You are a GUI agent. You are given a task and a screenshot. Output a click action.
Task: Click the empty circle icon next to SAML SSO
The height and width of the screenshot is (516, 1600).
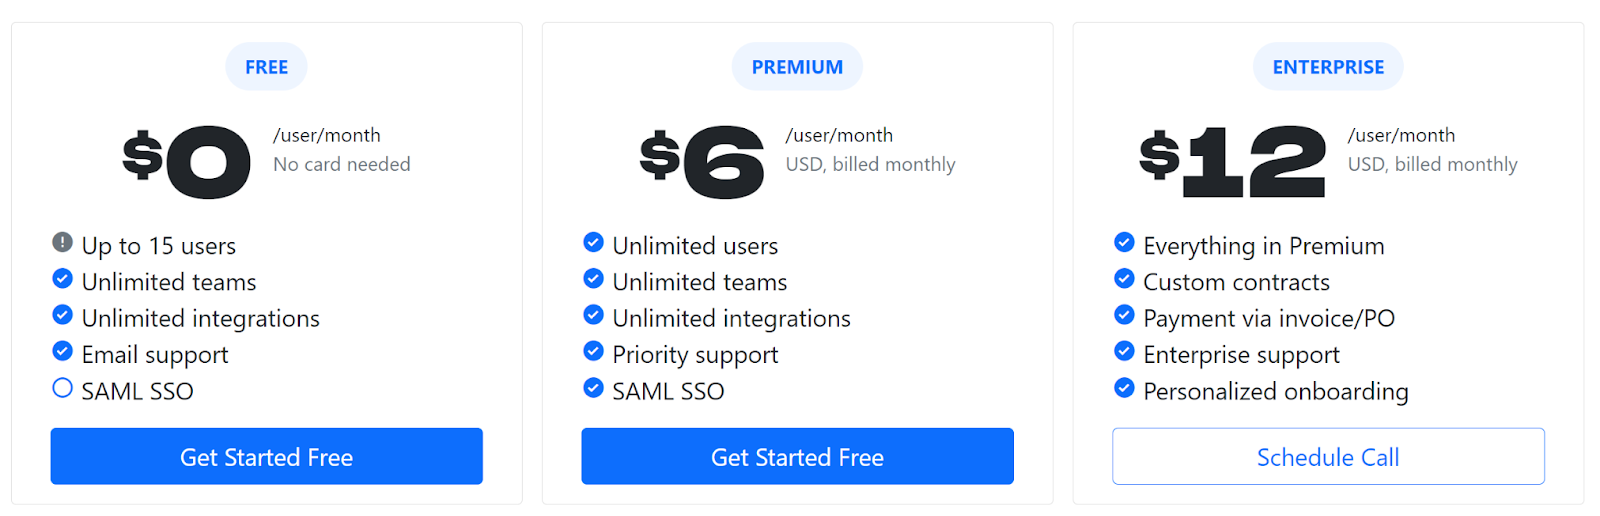tap(62, 388)
